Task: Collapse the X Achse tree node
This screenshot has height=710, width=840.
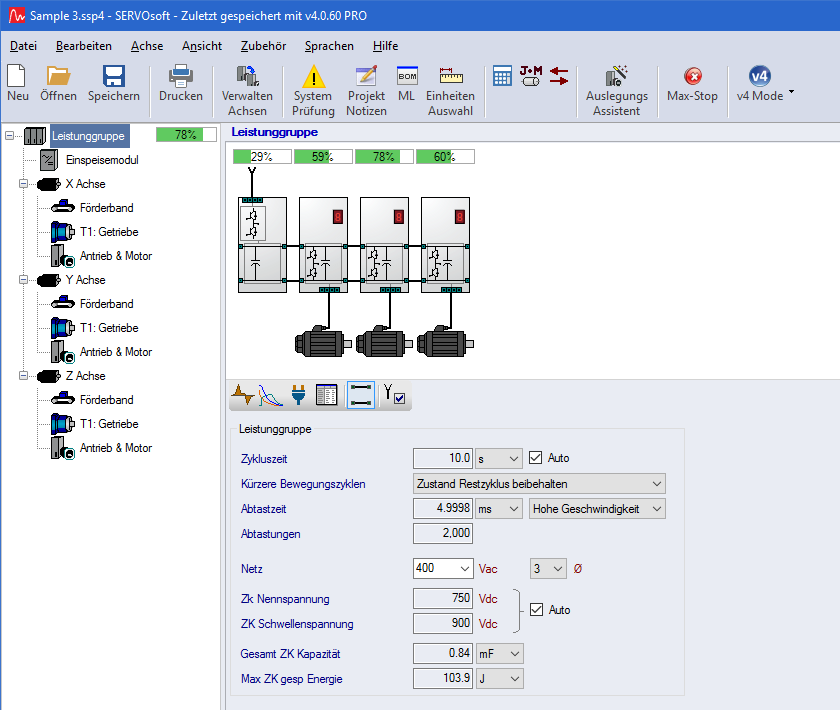Action: tap(24, 184)
